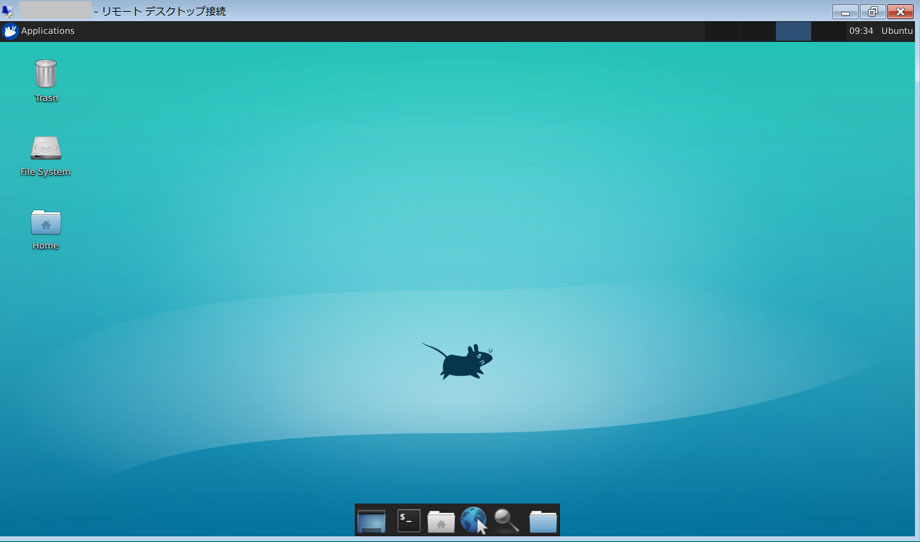Viewport: 920px width, 542px height.
Task: Click the Show Desktop icon in the dock
Action: 371,520
